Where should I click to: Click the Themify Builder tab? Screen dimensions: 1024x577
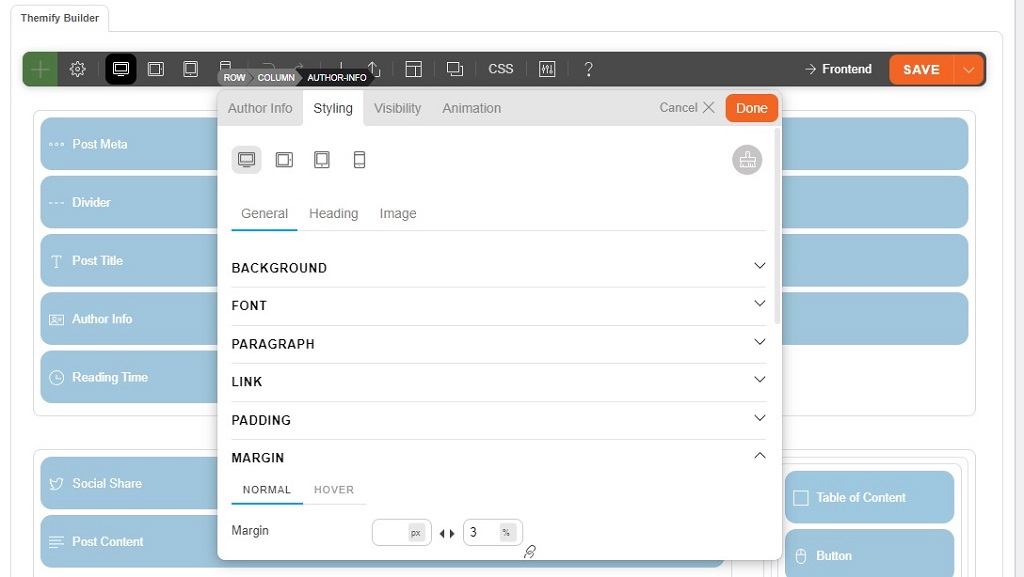point(59,18)
